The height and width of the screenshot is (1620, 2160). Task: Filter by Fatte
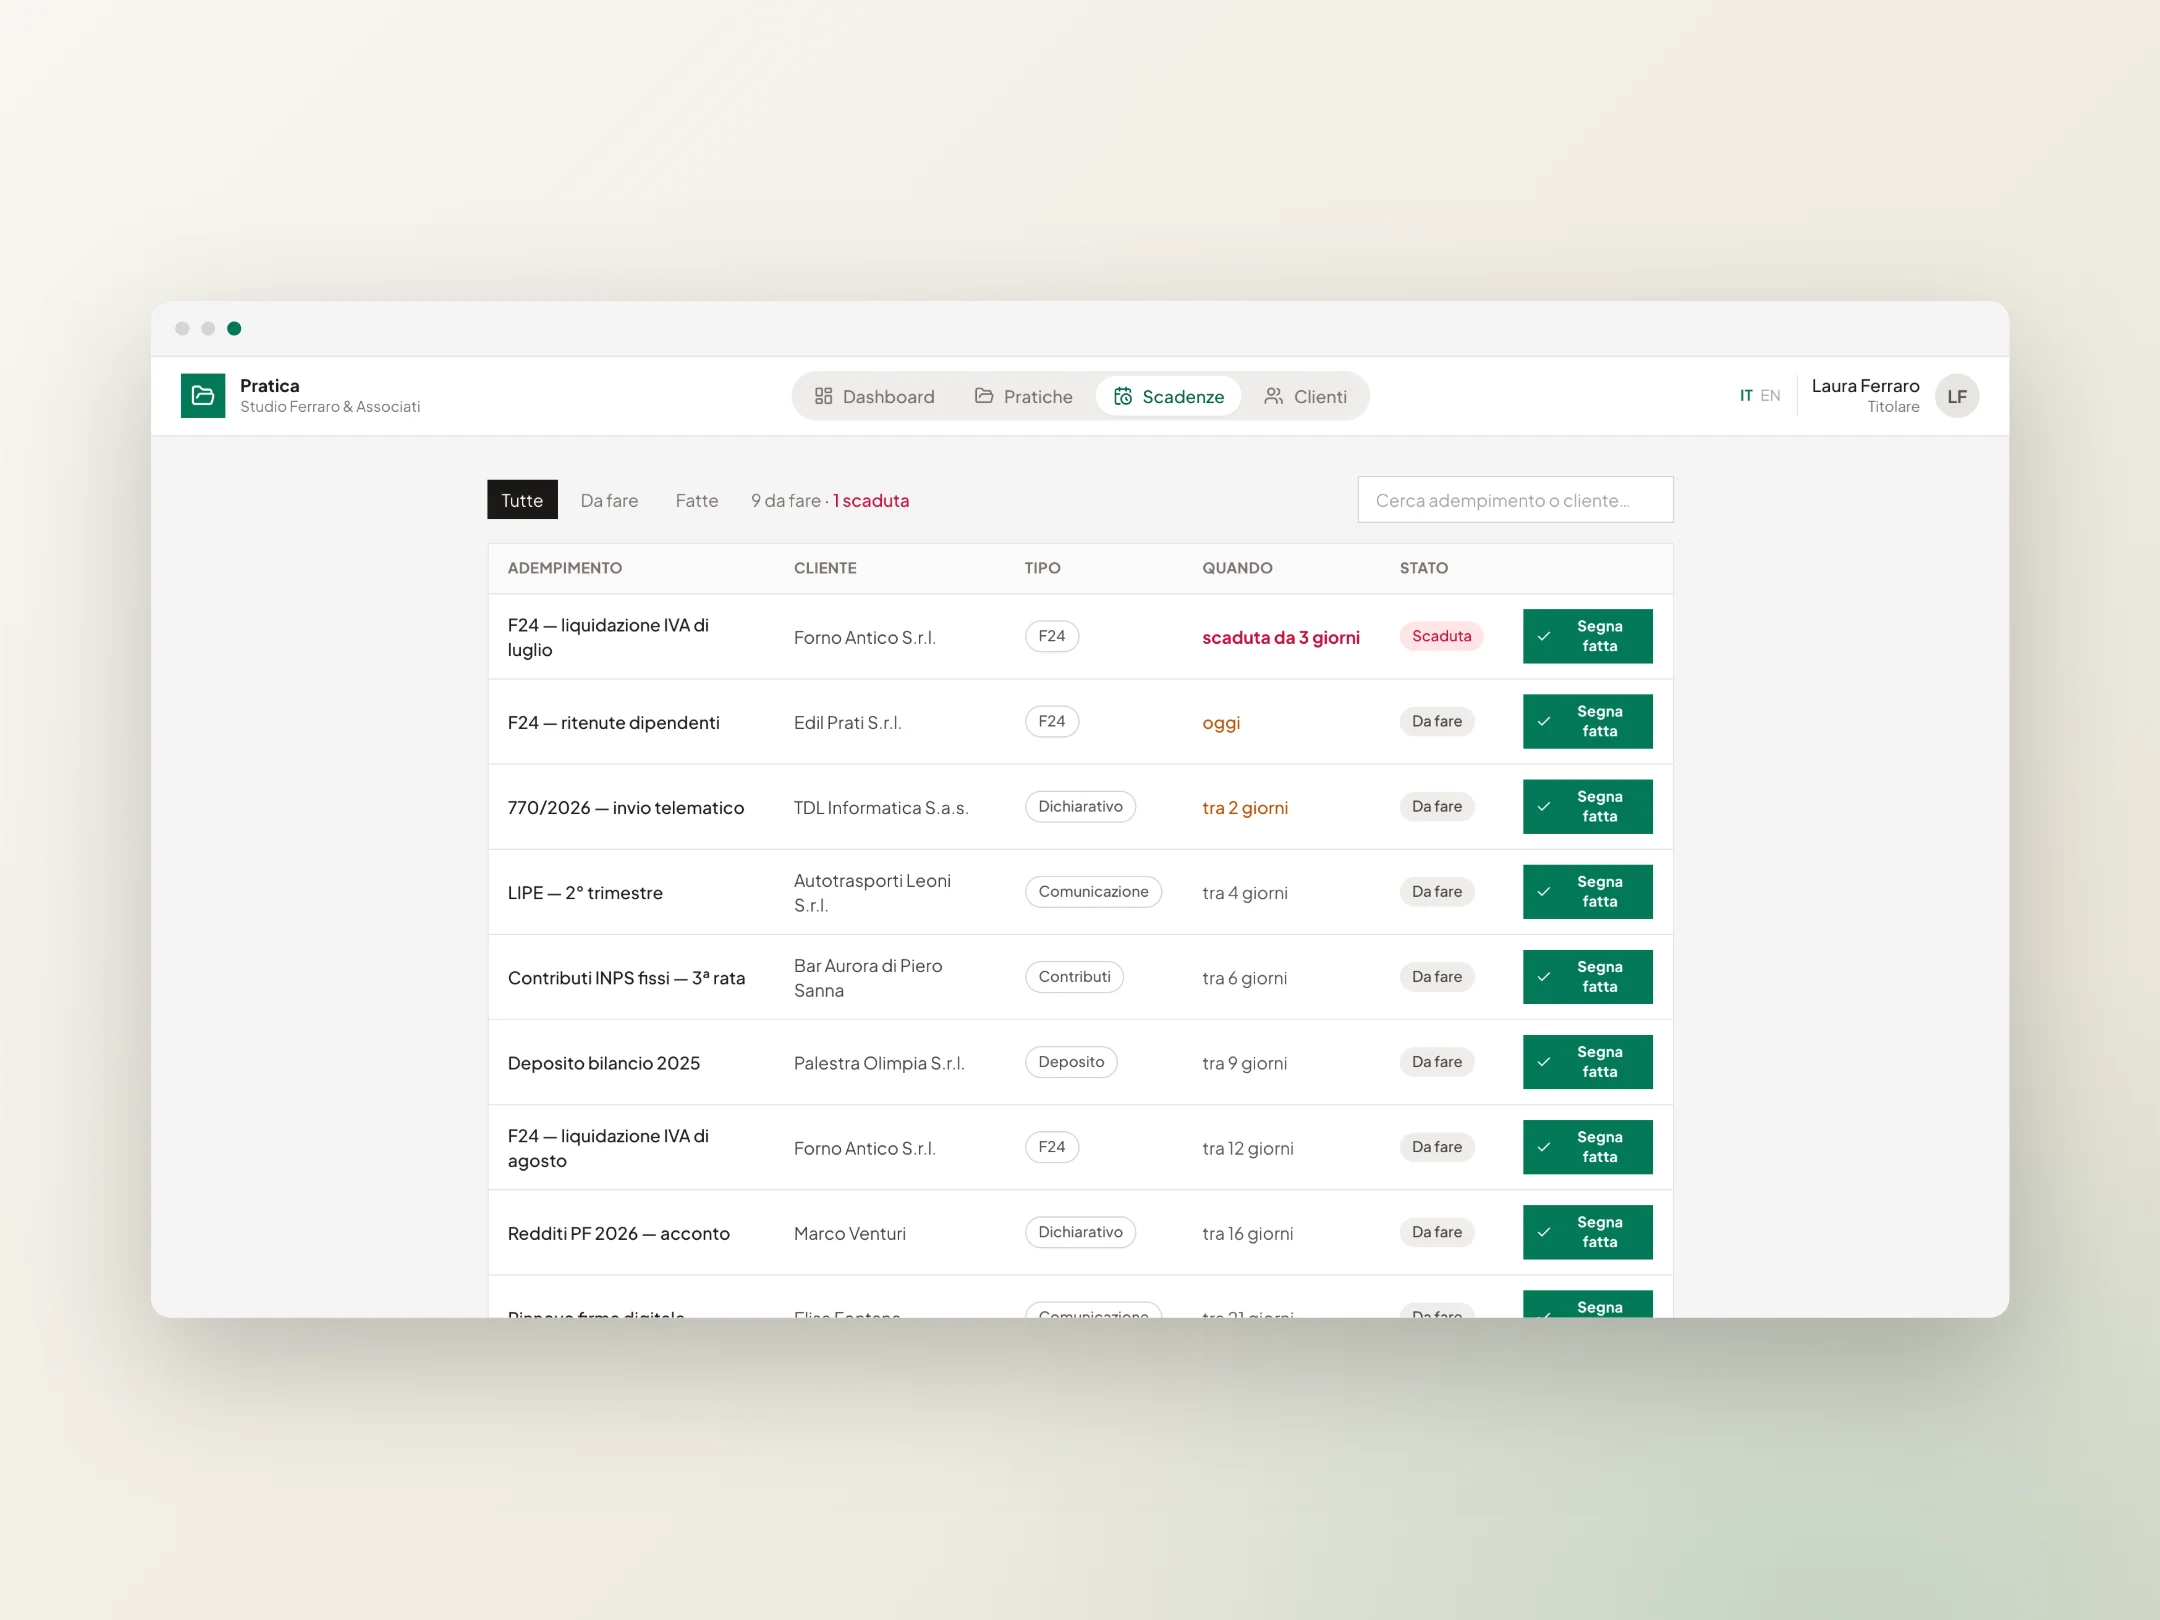[x=697, y=500]
